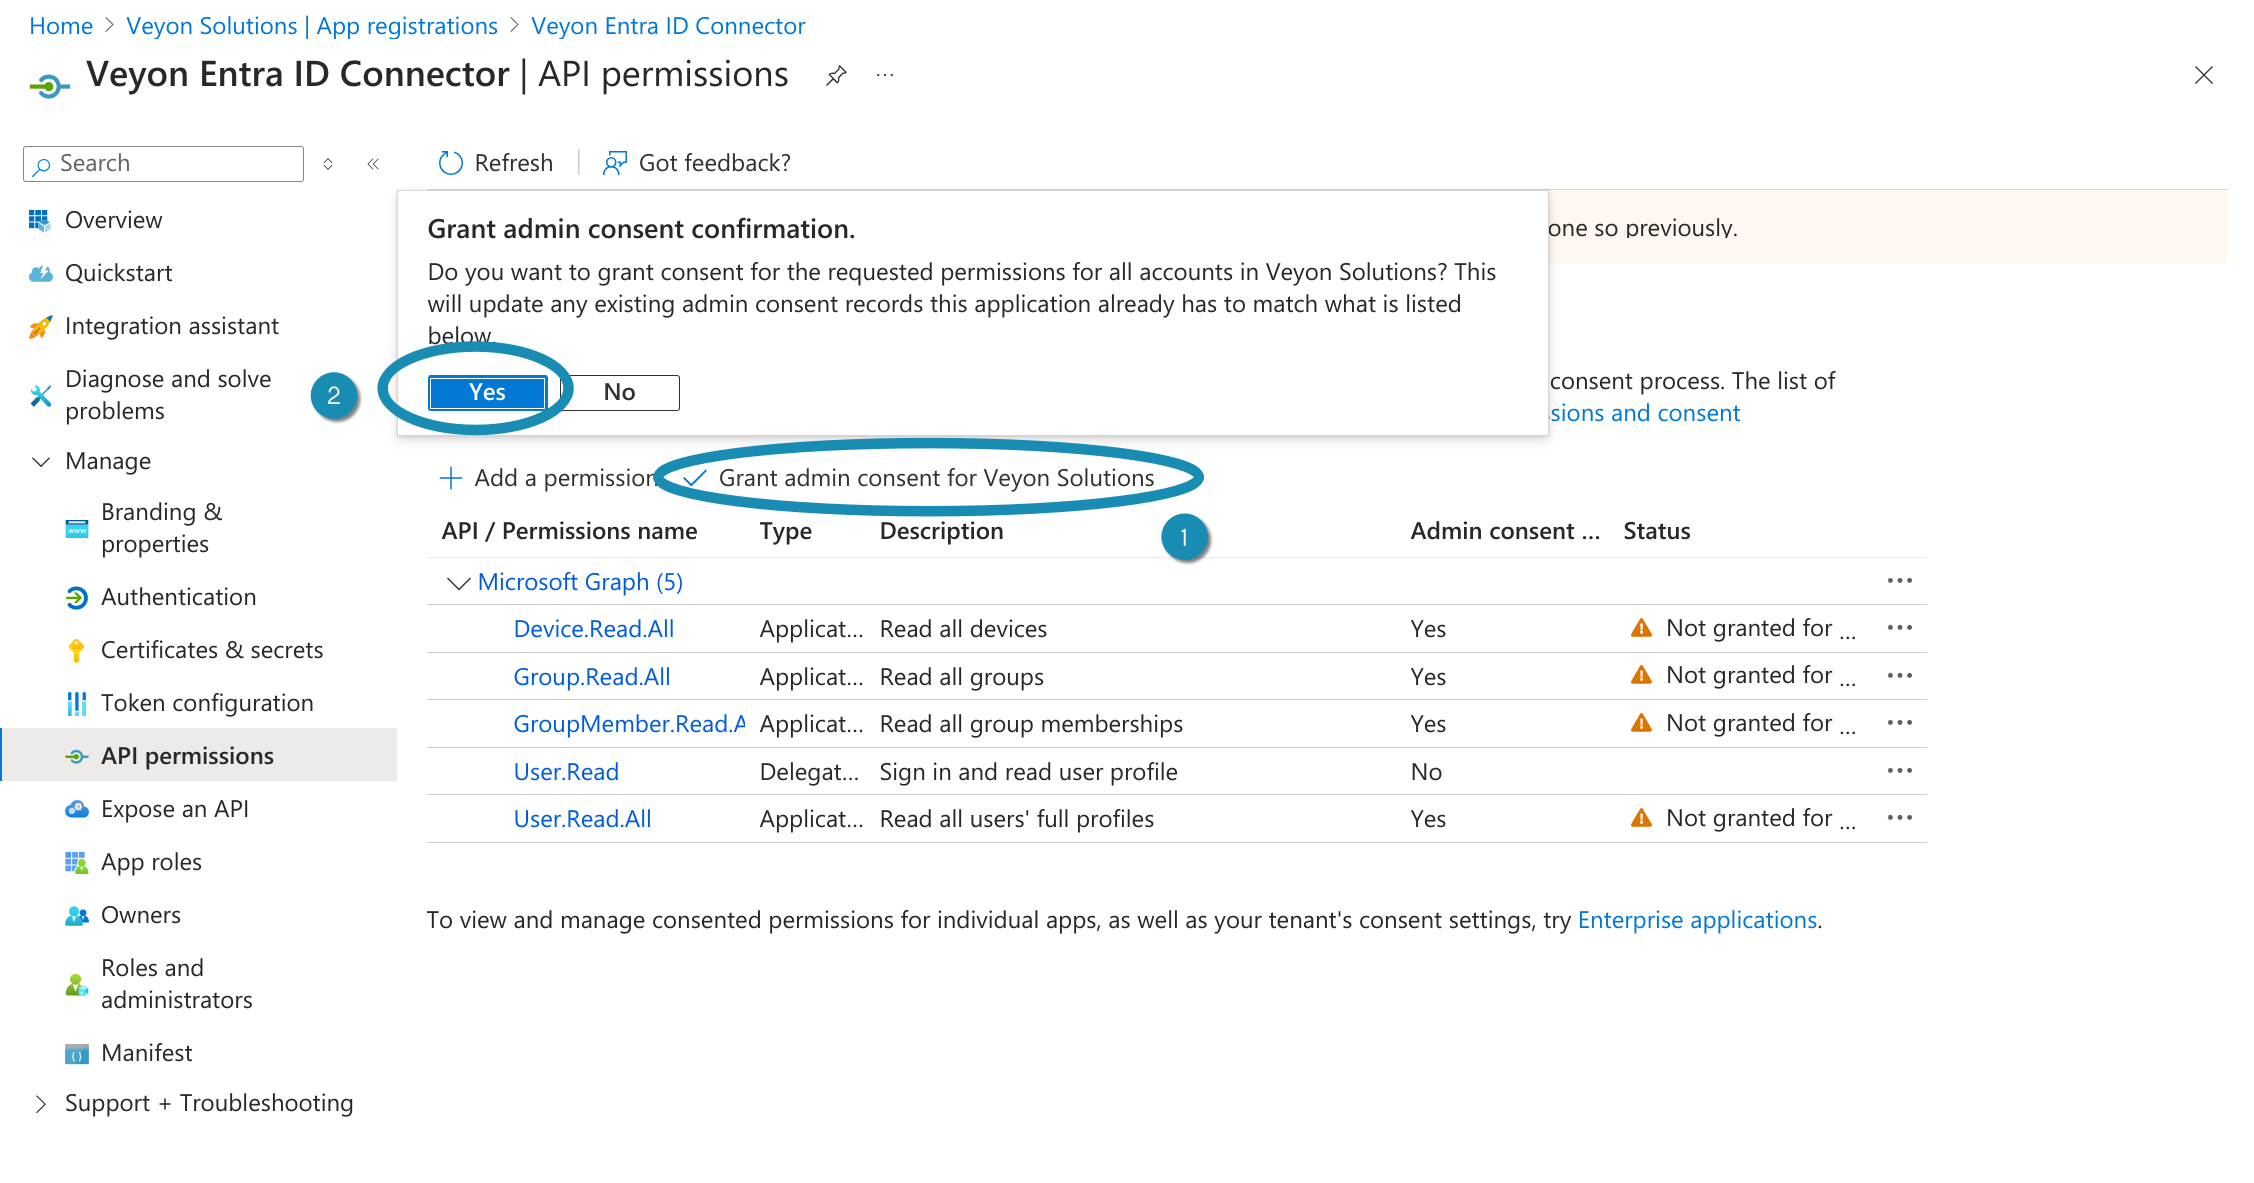Click No in the consent dialog
Image resolution: width=2254 pixels, height=1183 pixels.
click(619, 393)
